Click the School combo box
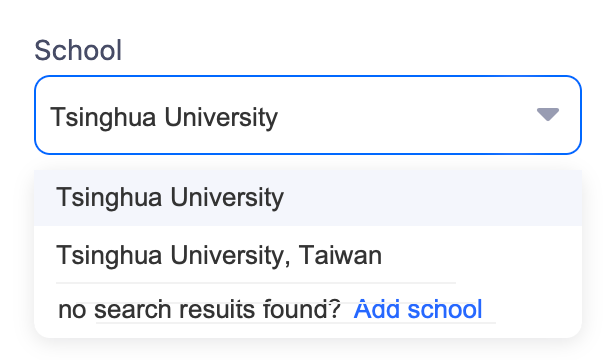The width and height of the screenshot is (604, 360). [x=308, y=115]
